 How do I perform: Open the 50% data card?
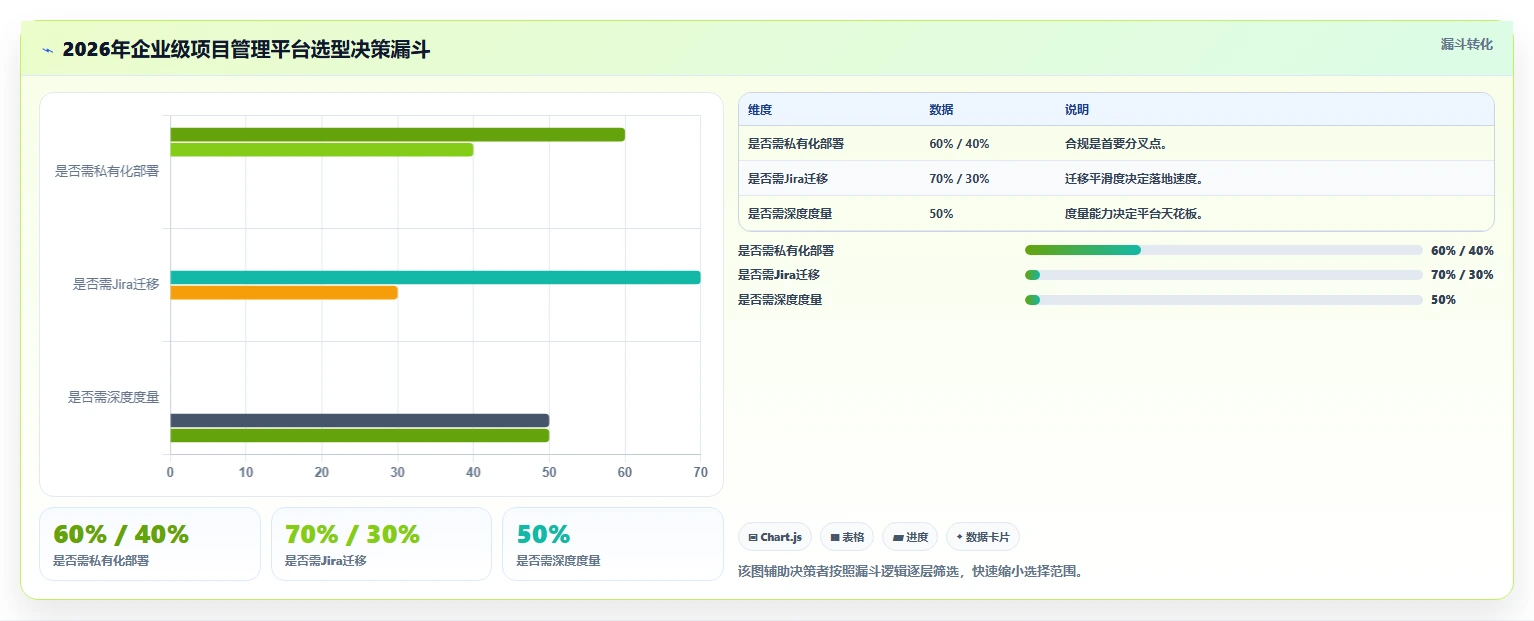[x=613, y=544]
